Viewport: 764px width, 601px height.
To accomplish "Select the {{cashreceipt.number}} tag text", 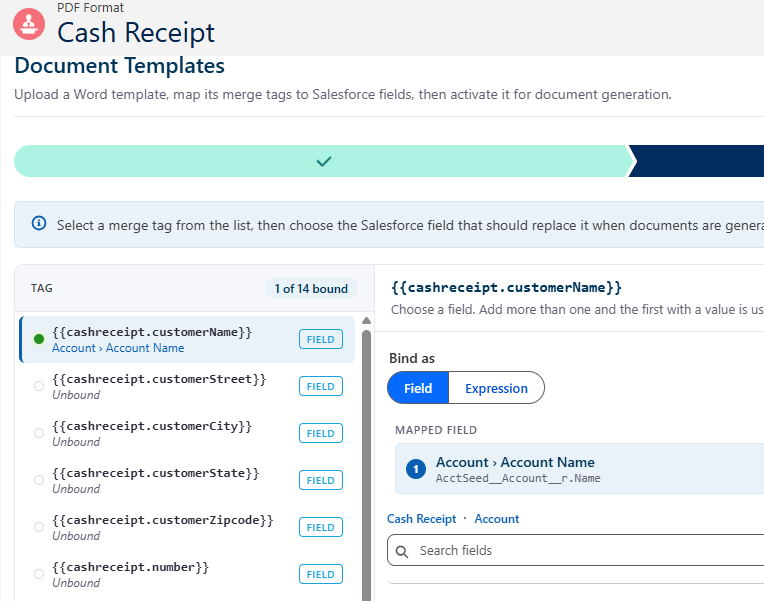I will pyautogui.click(x=131, y=567).
